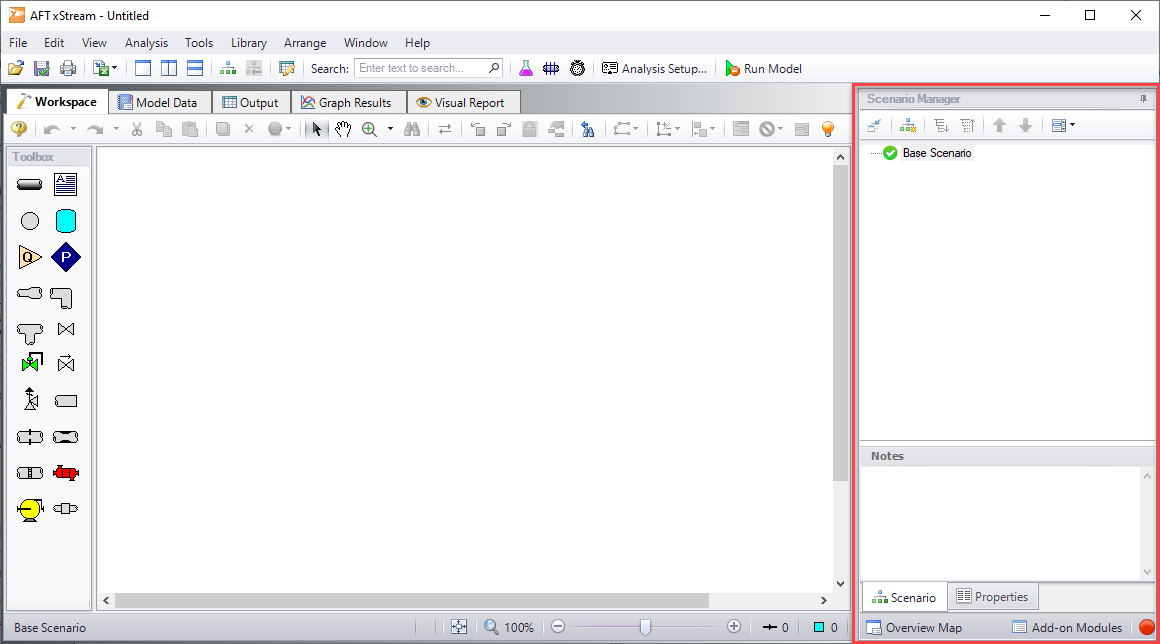Open the File menu
This screenshot has width=1160, height=644.
[x=18, y=43]
